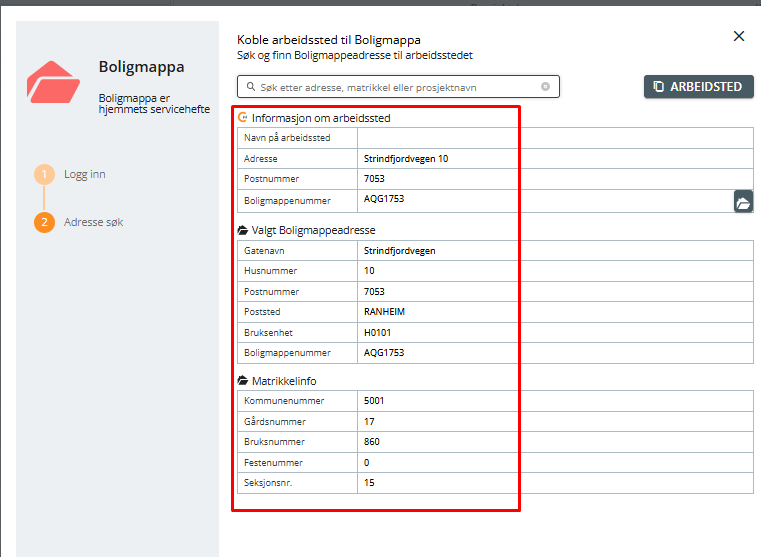Viewport: 761px width, 557px height.
Task: Click the Poststed label cell
Action: pos(298,311)
